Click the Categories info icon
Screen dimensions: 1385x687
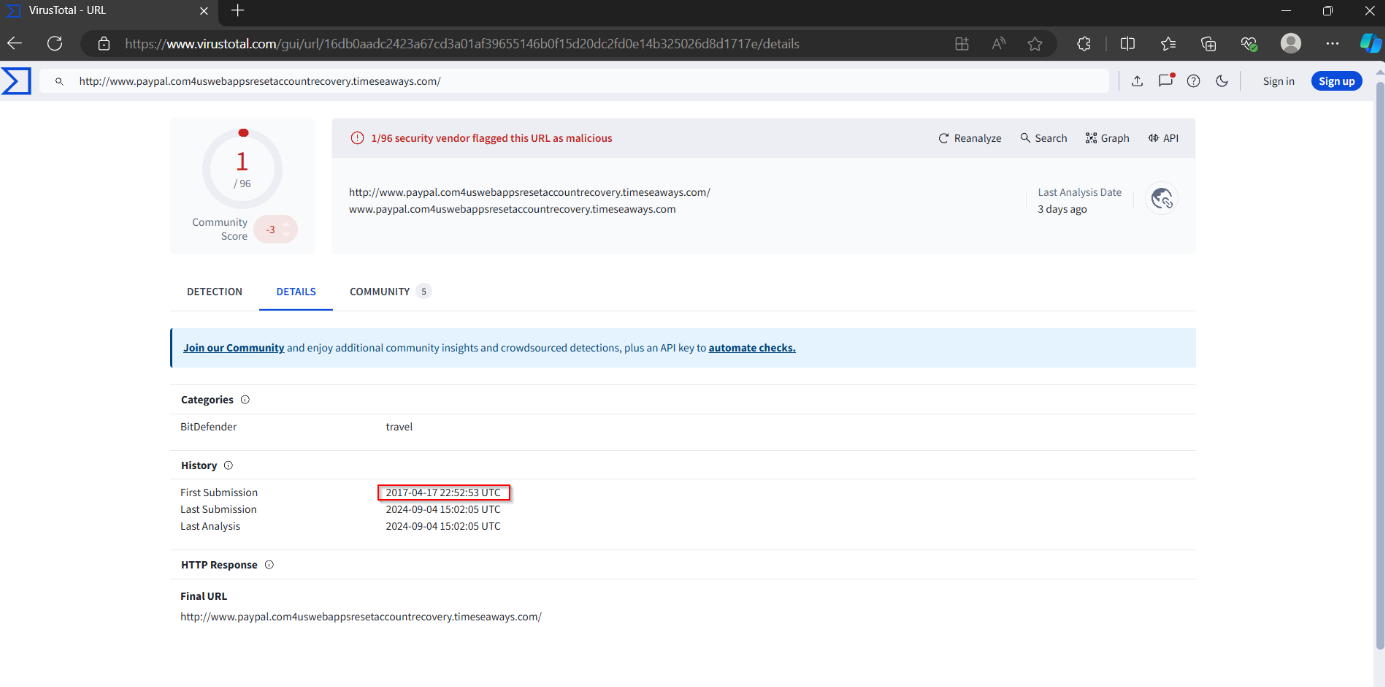(245, 399)
